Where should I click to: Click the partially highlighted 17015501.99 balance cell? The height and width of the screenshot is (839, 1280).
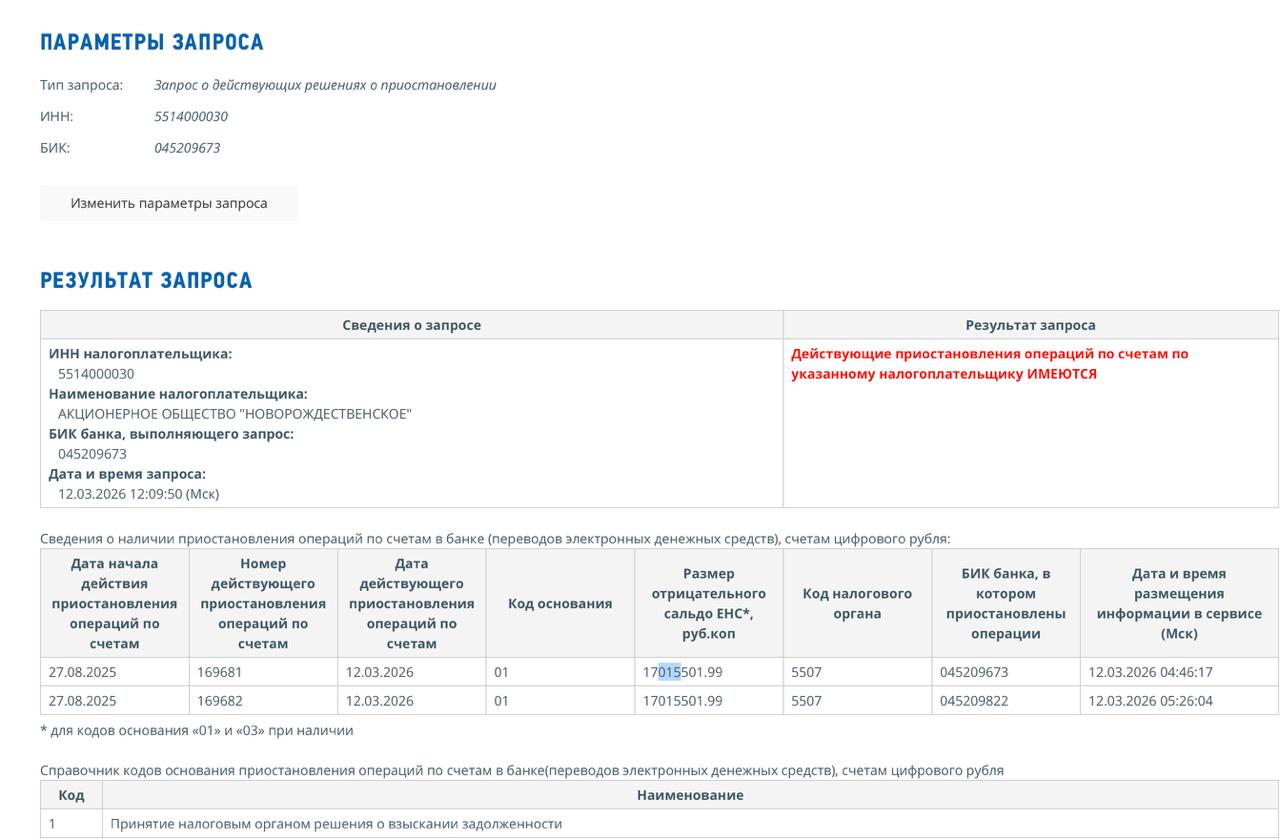pyautogui.click(x=682, y=672)
